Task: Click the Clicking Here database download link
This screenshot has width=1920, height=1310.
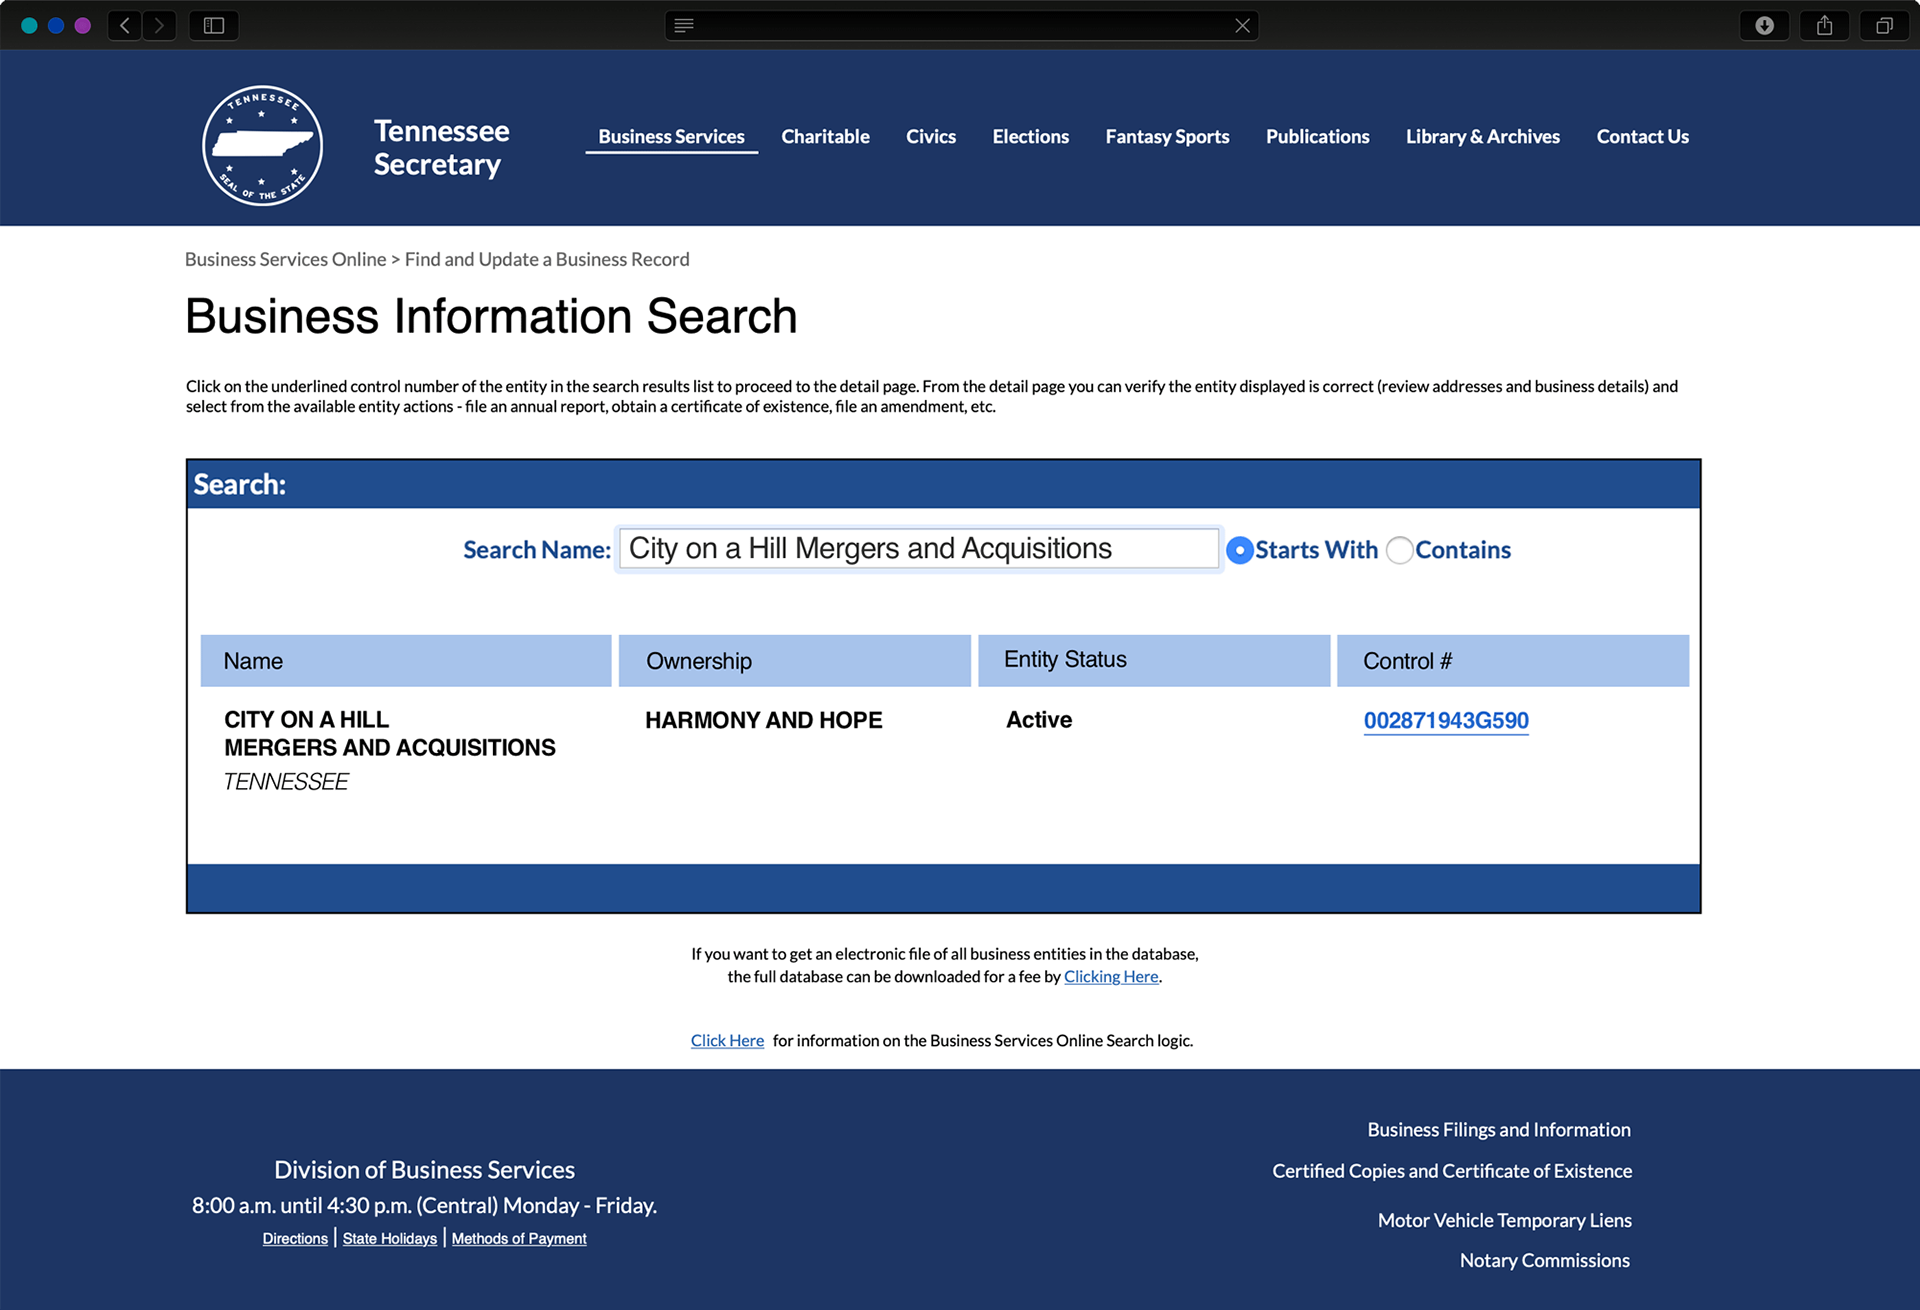Action: point(1110,977)
